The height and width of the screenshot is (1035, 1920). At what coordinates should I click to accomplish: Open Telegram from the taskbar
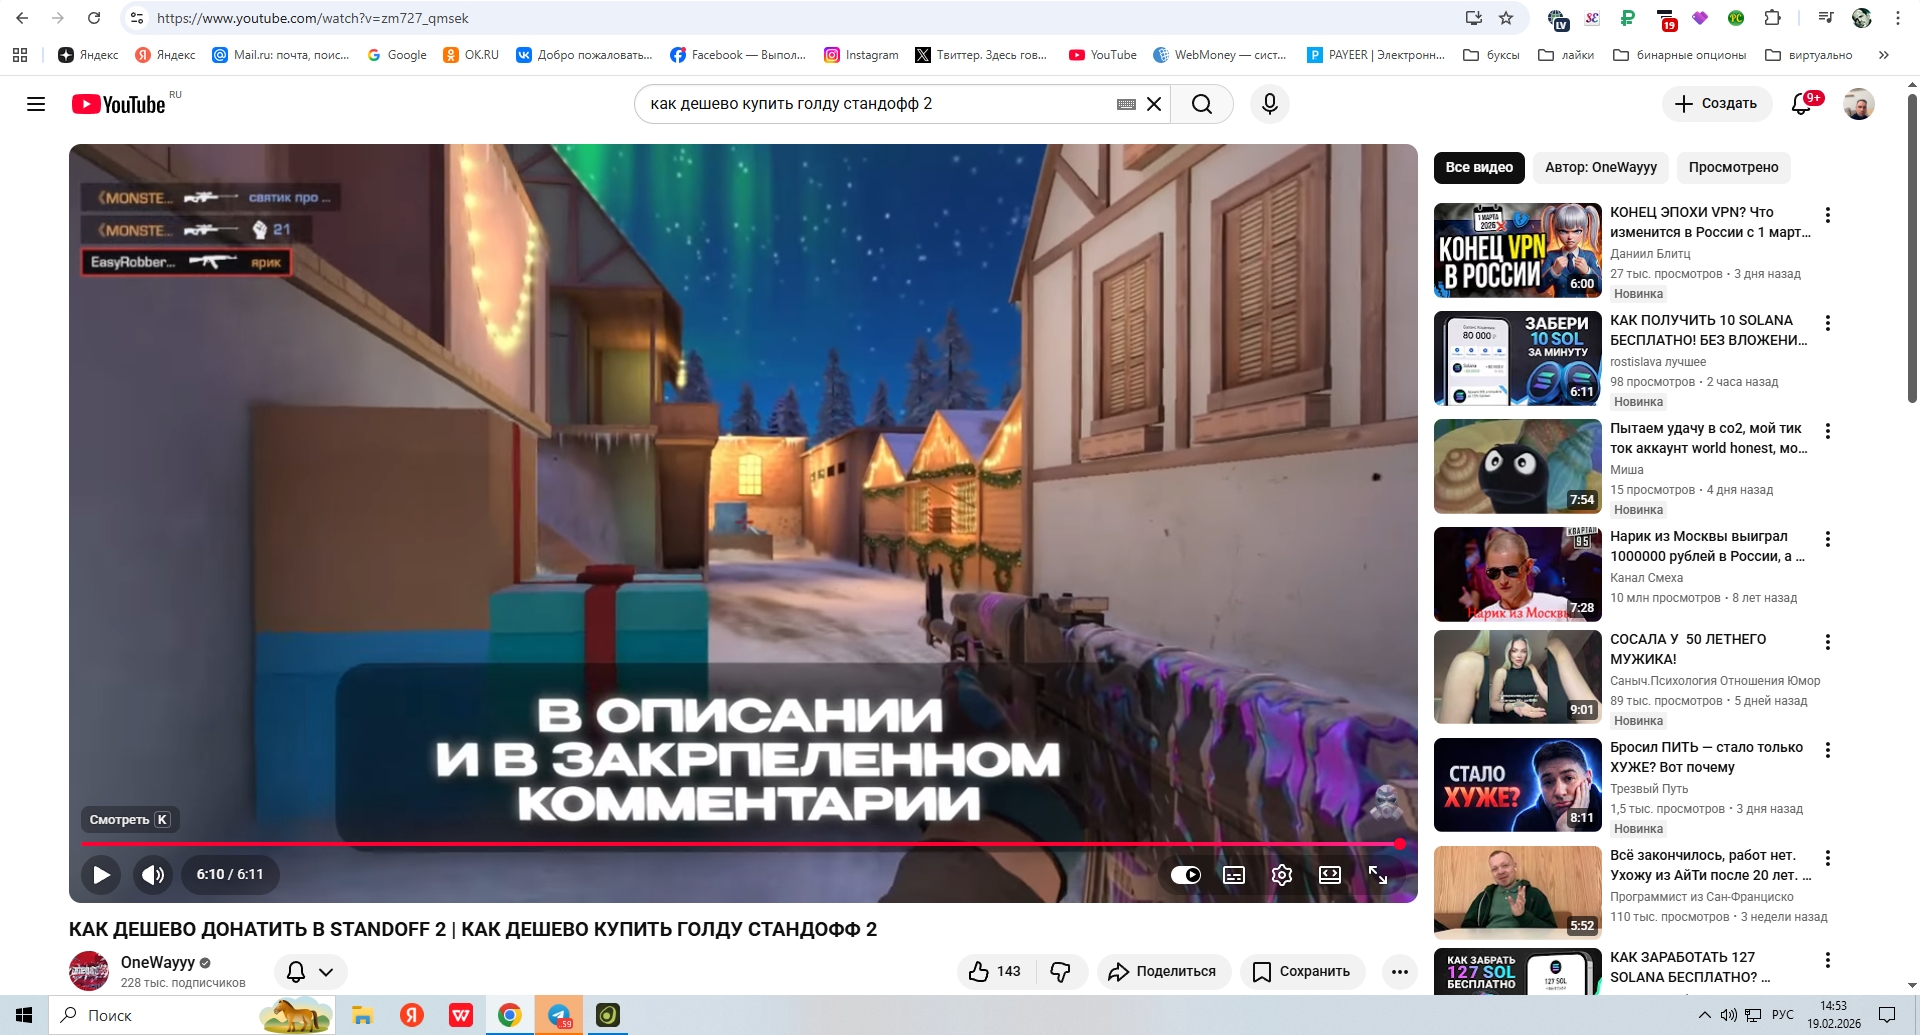click(x=559, y=1015)
